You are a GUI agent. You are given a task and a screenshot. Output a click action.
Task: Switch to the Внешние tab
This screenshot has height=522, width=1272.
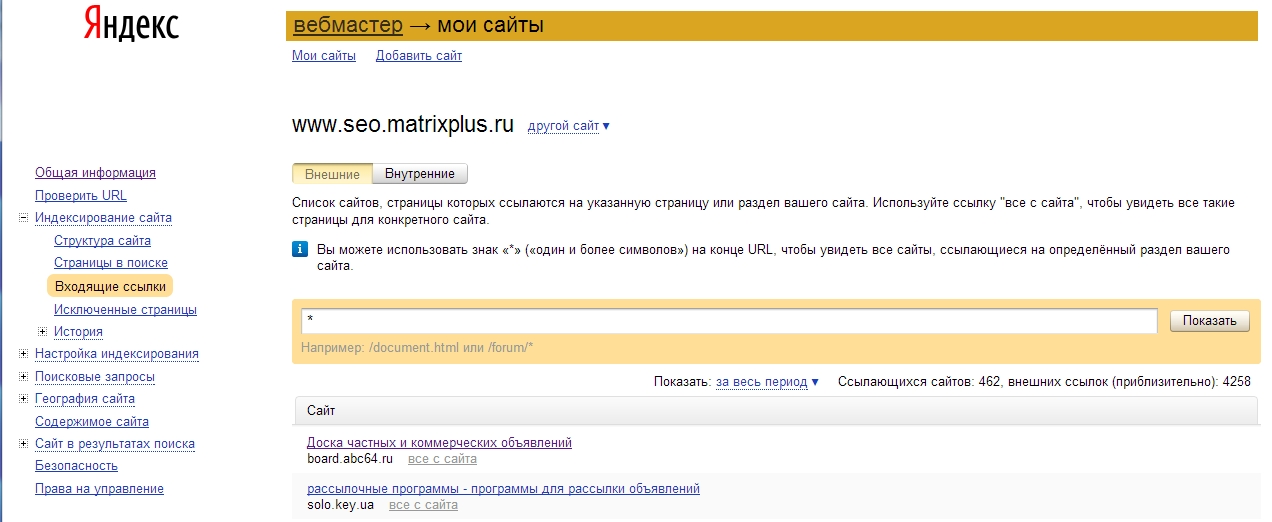point(332,174)
